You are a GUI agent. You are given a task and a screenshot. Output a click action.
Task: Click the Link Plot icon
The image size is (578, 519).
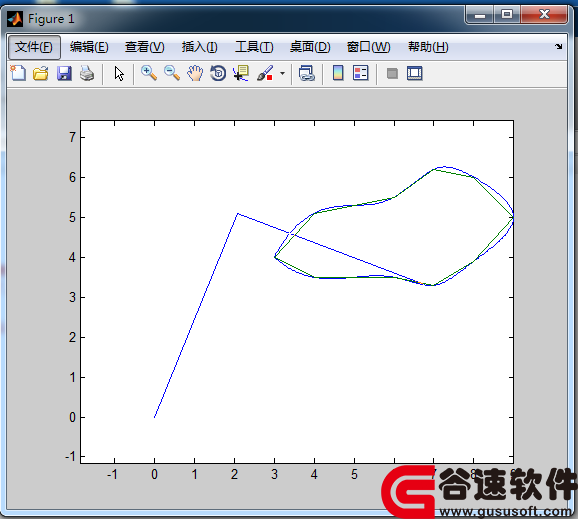[307, 73]
